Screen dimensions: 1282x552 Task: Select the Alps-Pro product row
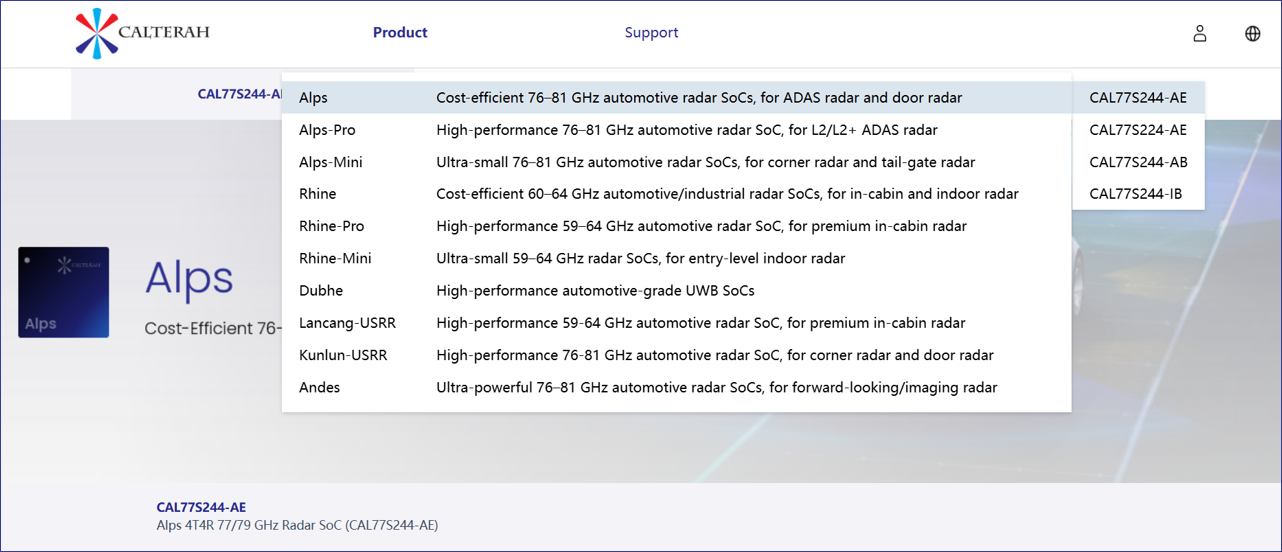click(677, 130)
